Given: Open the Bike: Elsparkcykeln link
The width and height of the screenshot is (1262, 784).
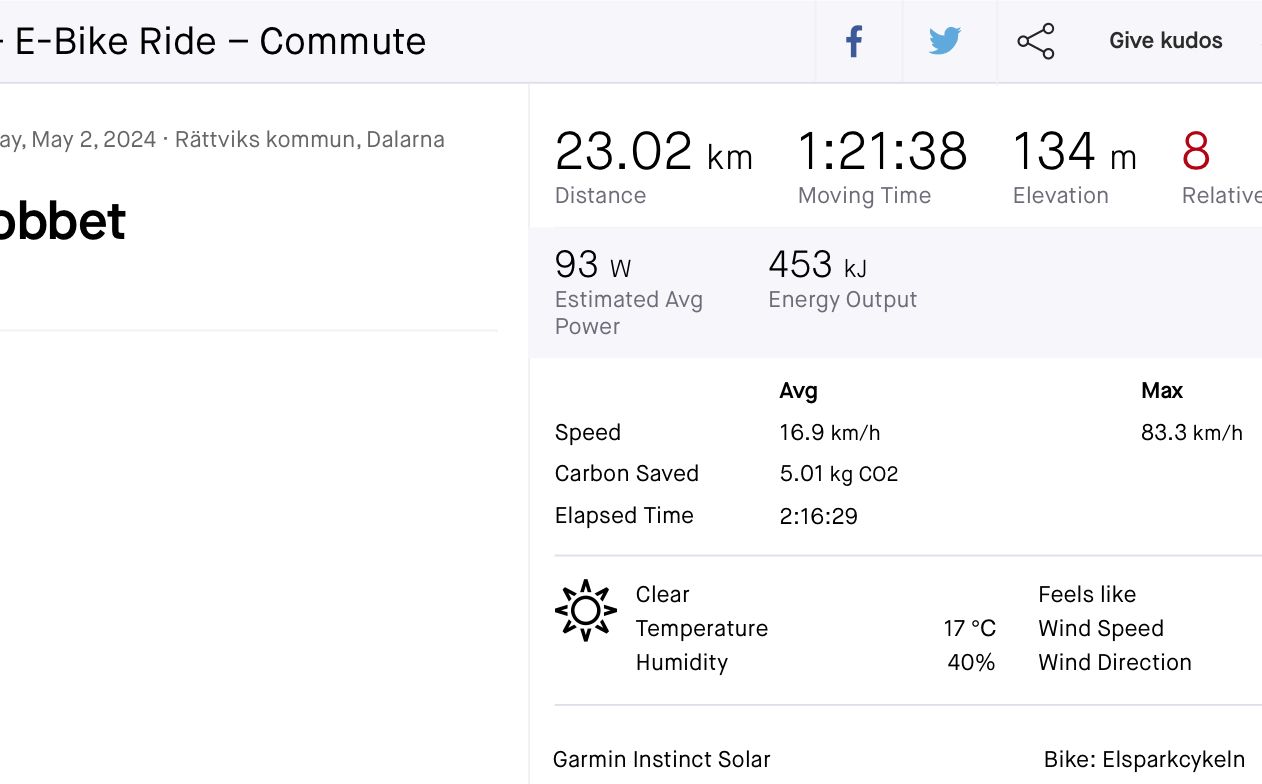Looking at the screenshot, I should pos(1144,759).
